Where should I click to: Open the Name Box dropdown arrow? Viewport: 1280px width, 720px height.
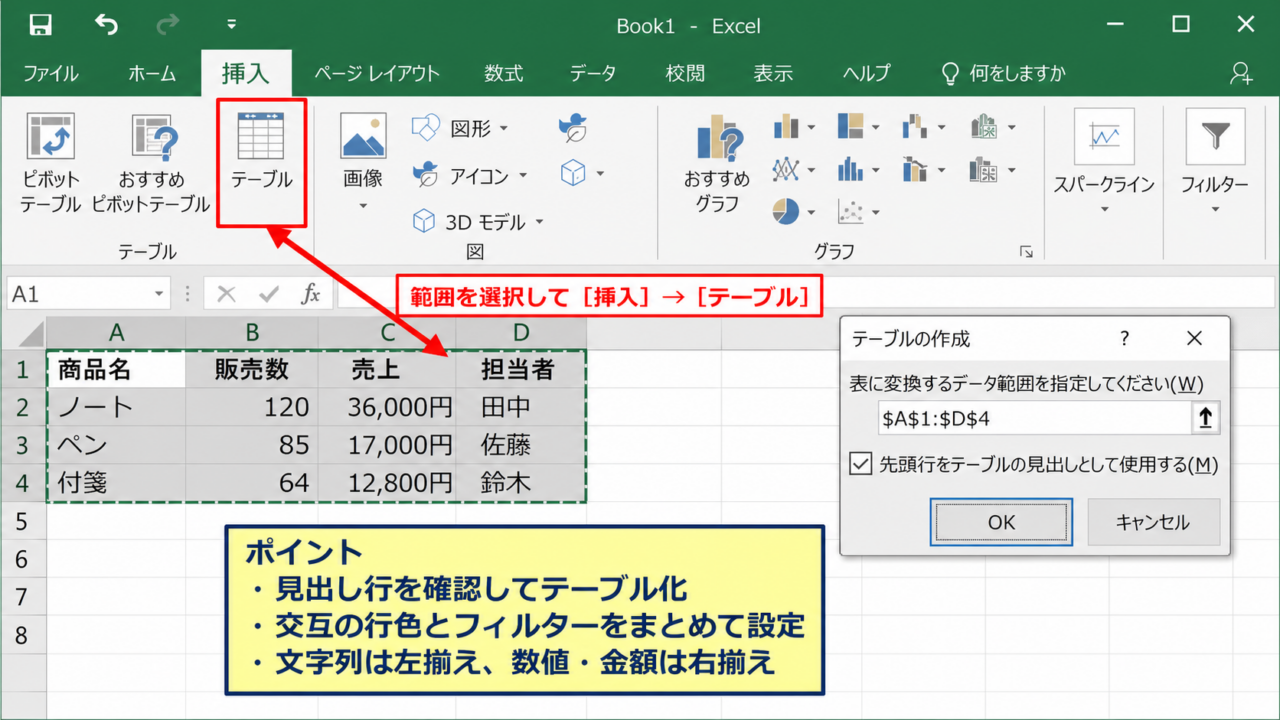coord(160,294)
